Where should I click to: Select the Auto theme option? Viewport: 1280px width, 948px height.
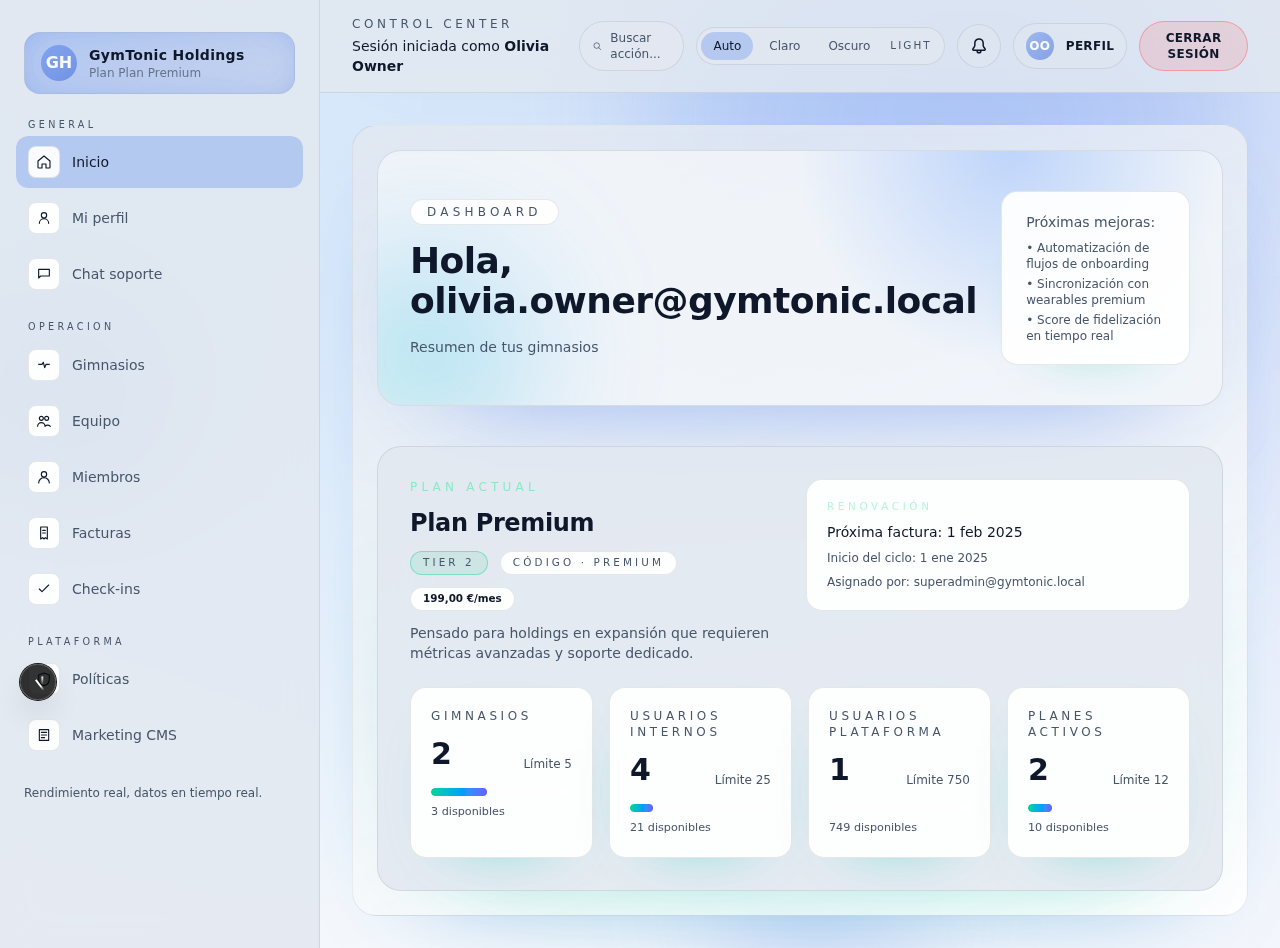pos(727,46)
